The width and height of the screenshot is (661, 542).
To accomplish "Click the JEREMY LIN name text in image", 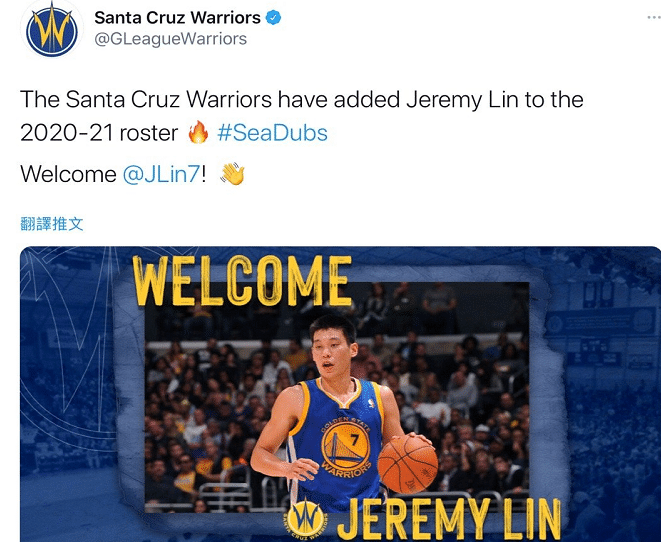I will coord(449,519).
